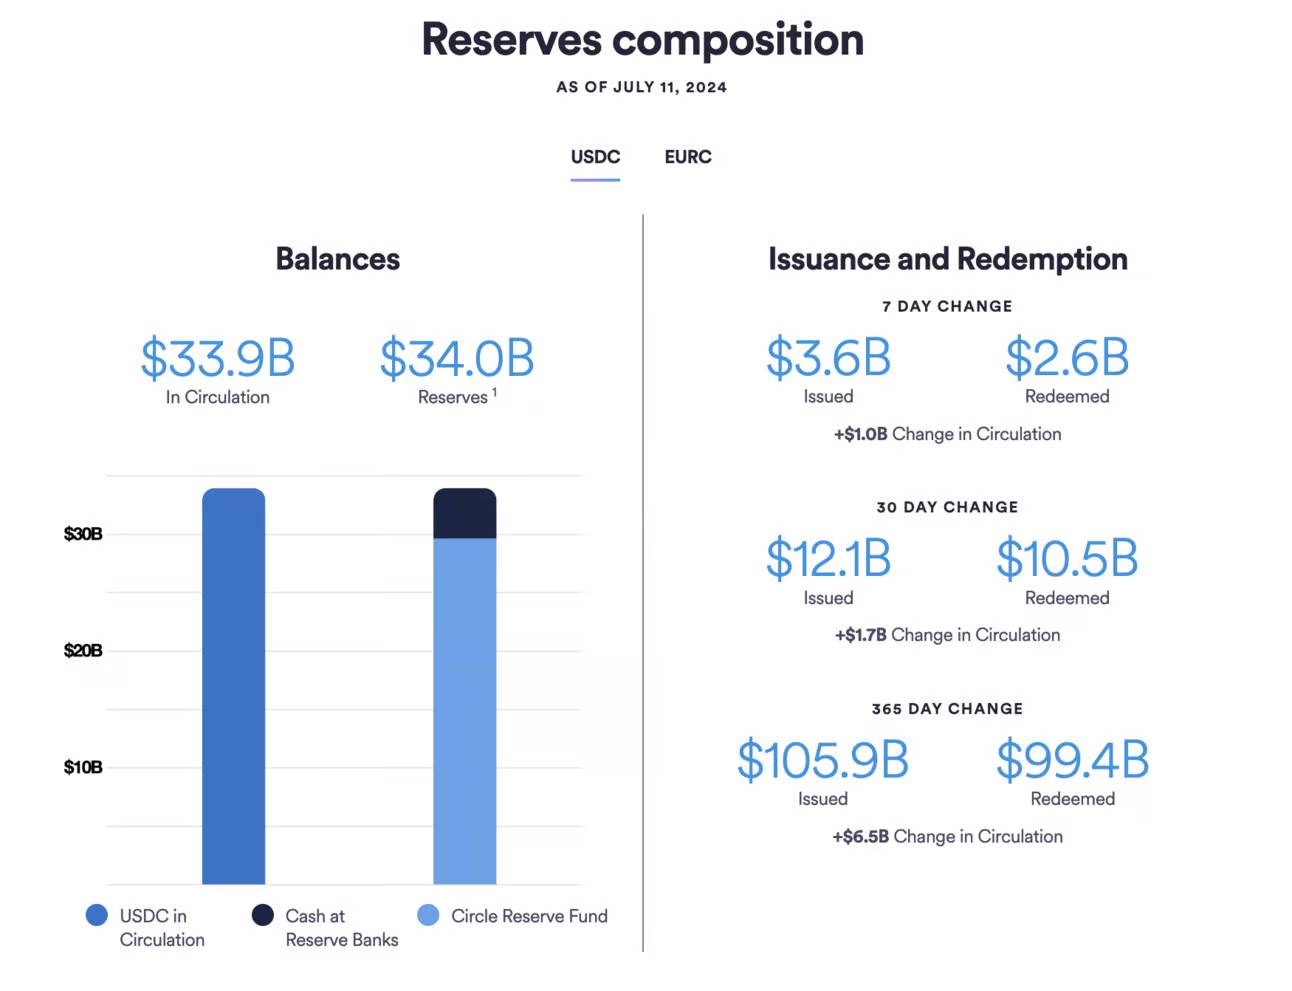Click the Circle Reserve Fund legend dot
Viewport: 1292px width, 991px height.
click(428, 915)
